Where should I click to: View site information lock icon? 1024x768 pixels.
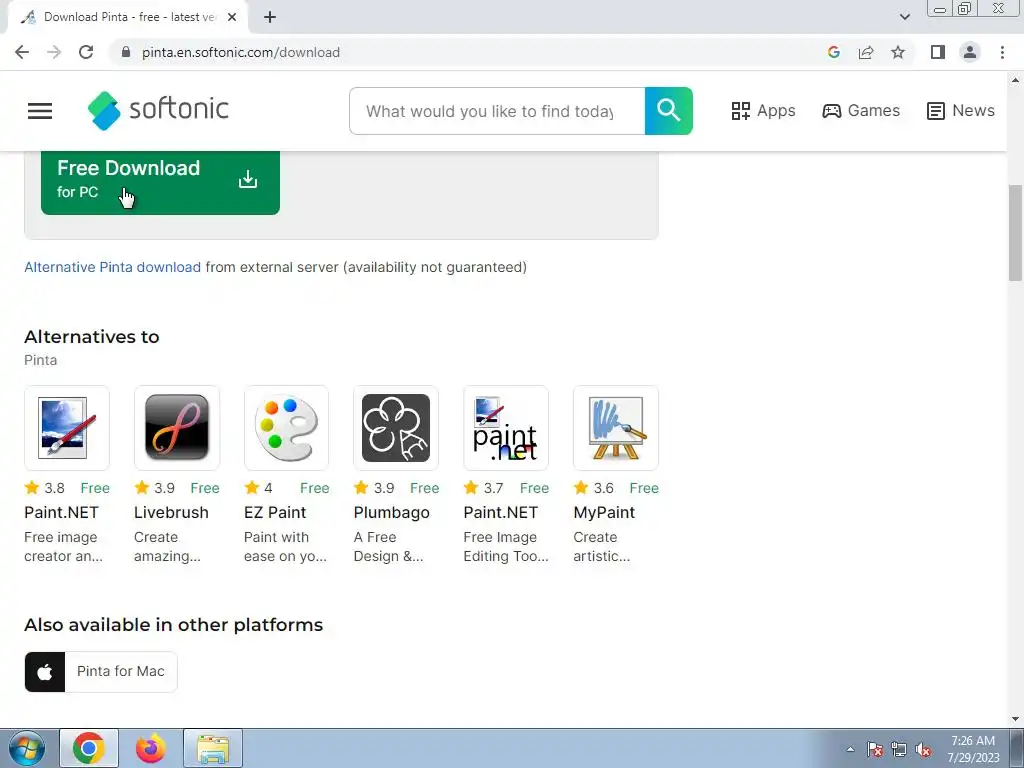126,52
